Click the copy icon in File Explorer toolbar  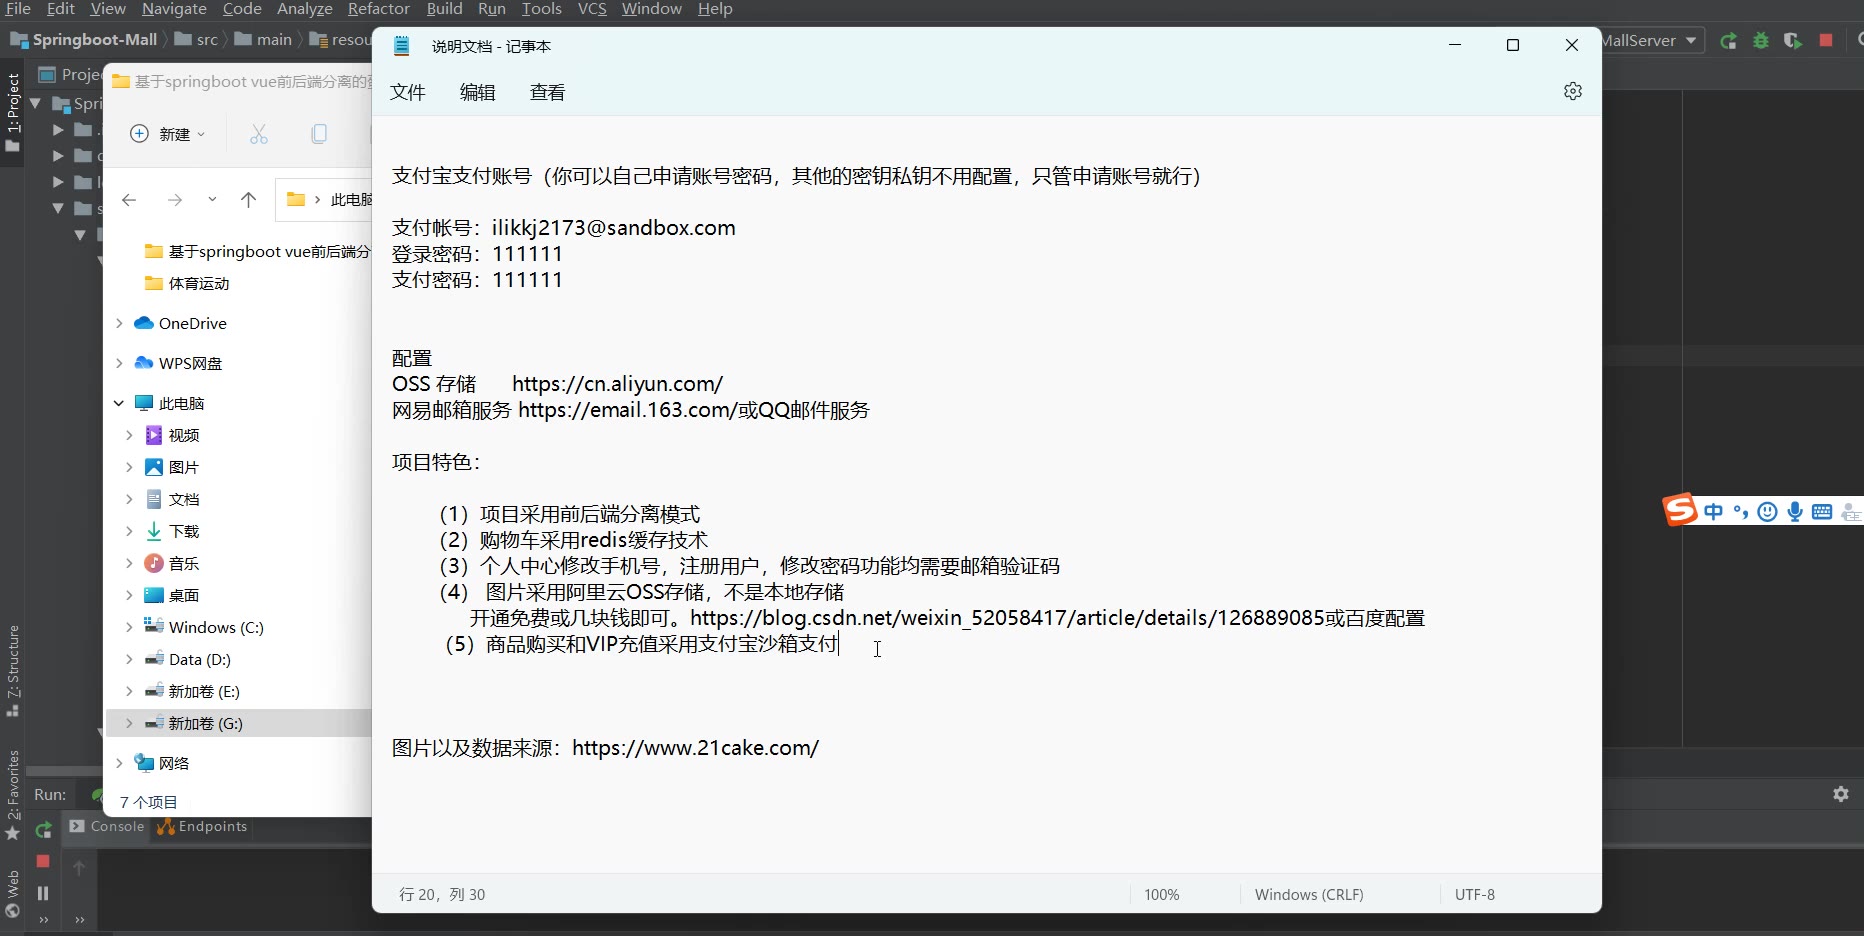coord(319,134)
